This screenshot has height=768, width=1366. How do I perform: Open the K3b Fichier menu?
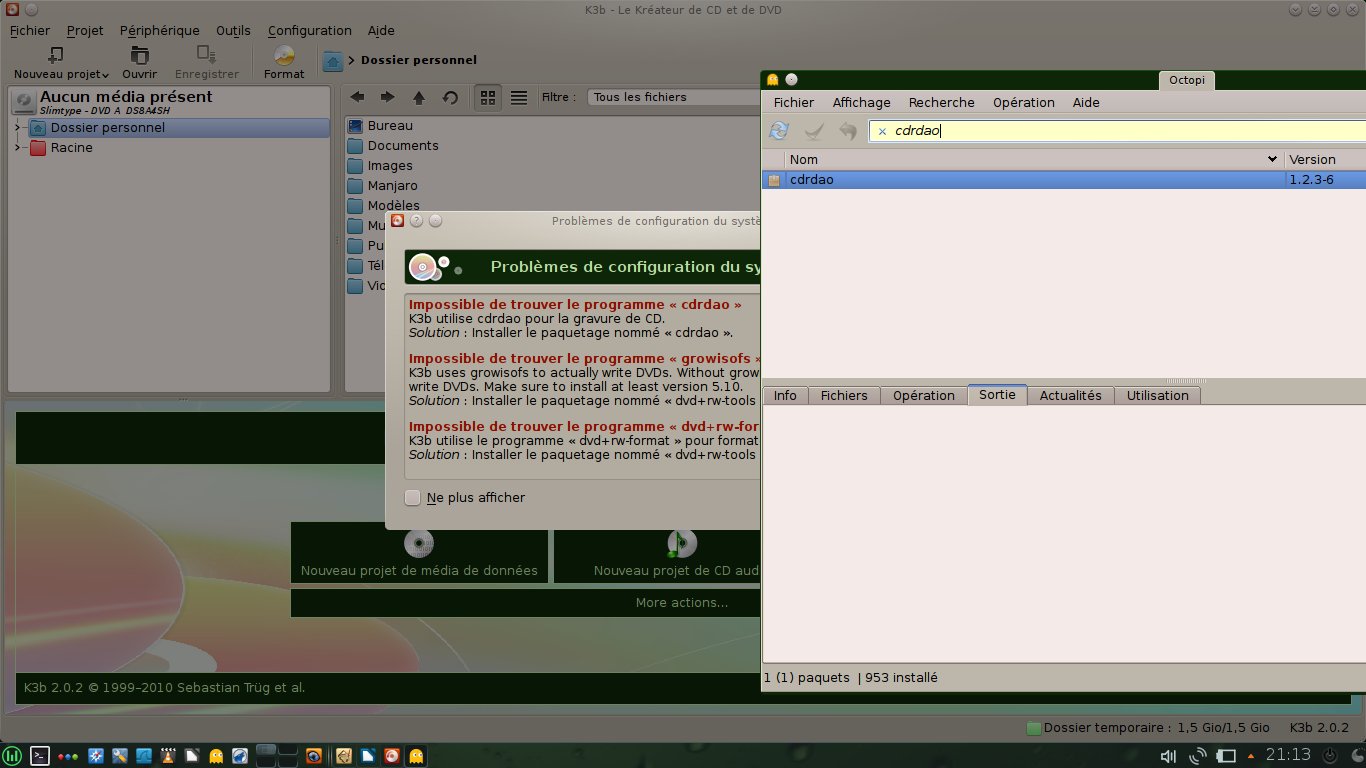tap(30, 30)
